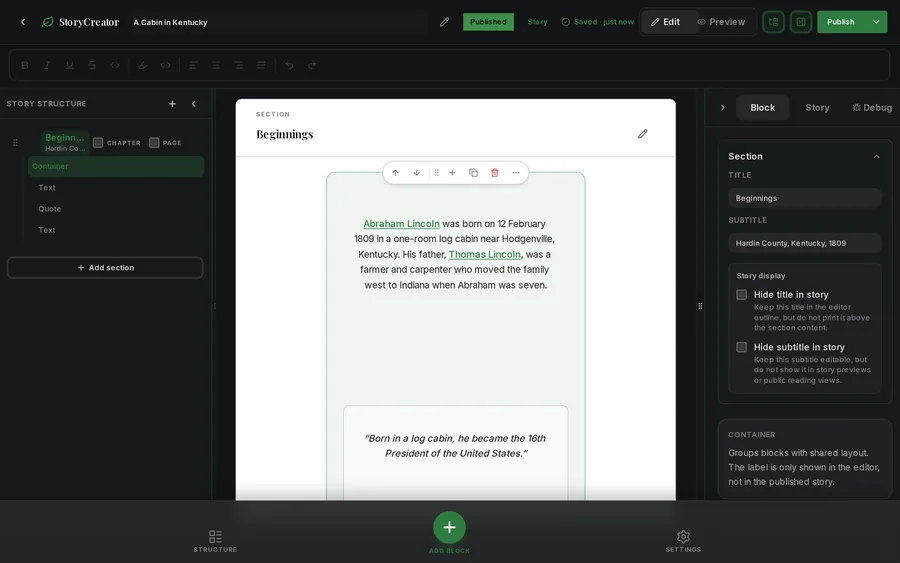Screen dimensions: 900x563
Task: Click the Publish button
Action: (841, 22)
